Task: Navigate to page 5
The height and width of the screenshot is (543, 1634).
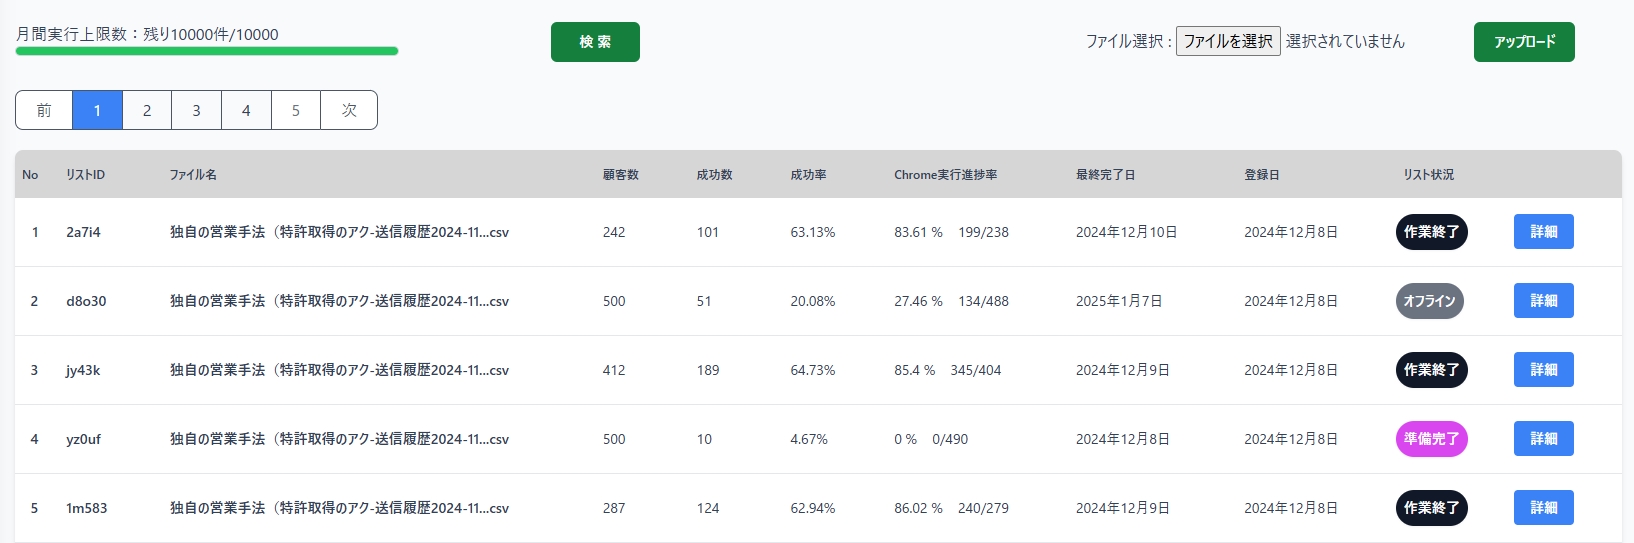Action: point(295,110)
